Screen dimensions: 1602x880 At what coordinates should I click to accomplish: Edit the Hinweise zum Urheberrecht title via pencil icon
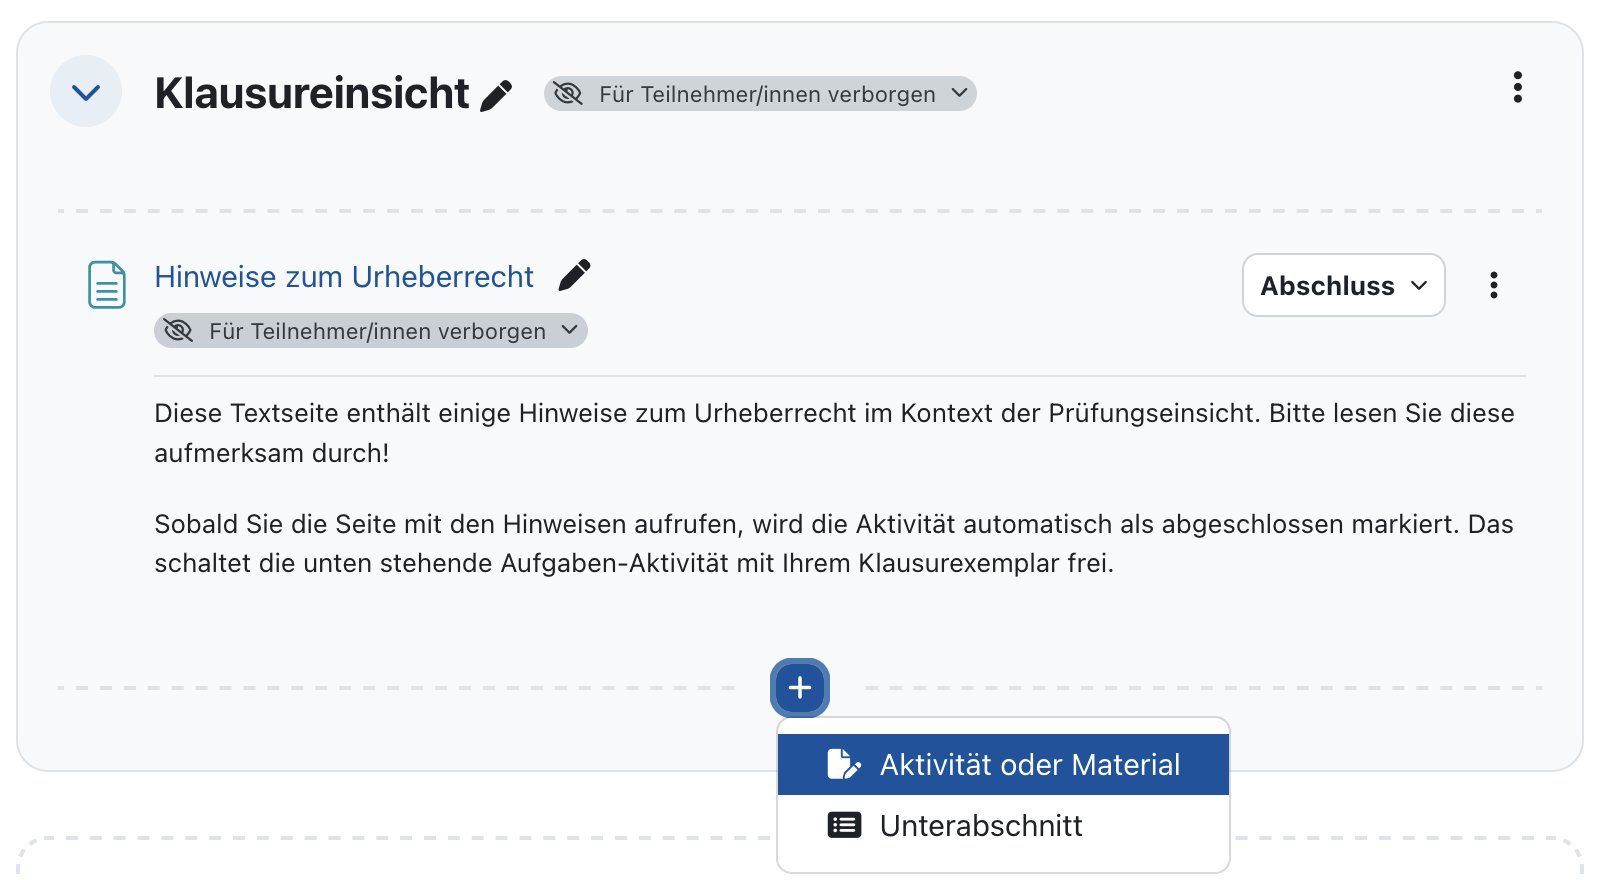coord(575,274)
